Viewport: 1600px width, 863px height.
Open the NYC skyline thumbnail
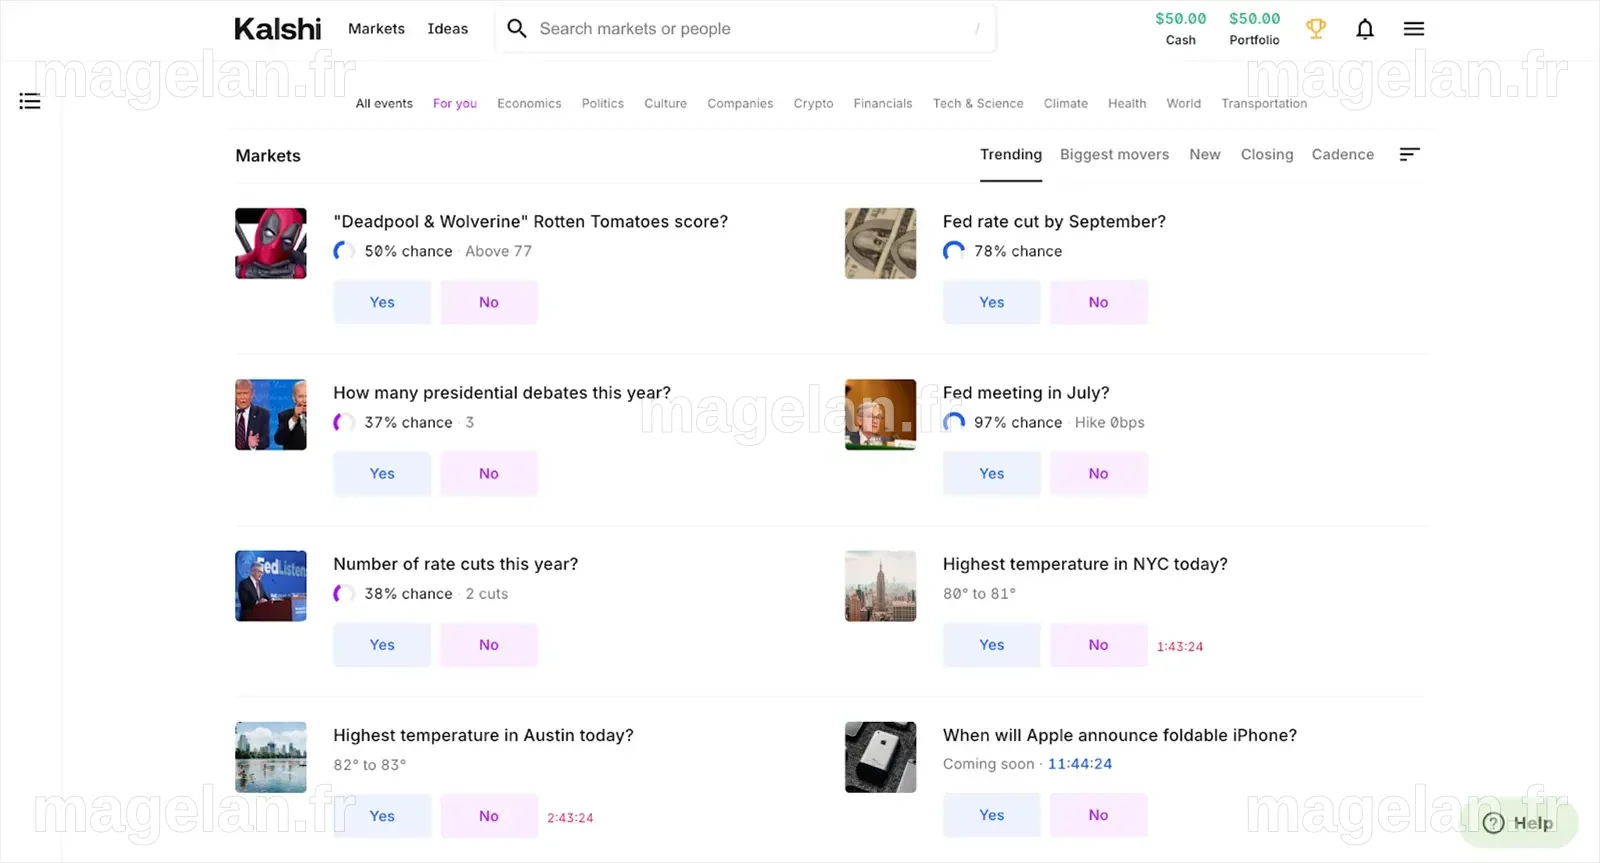[880, 586]
